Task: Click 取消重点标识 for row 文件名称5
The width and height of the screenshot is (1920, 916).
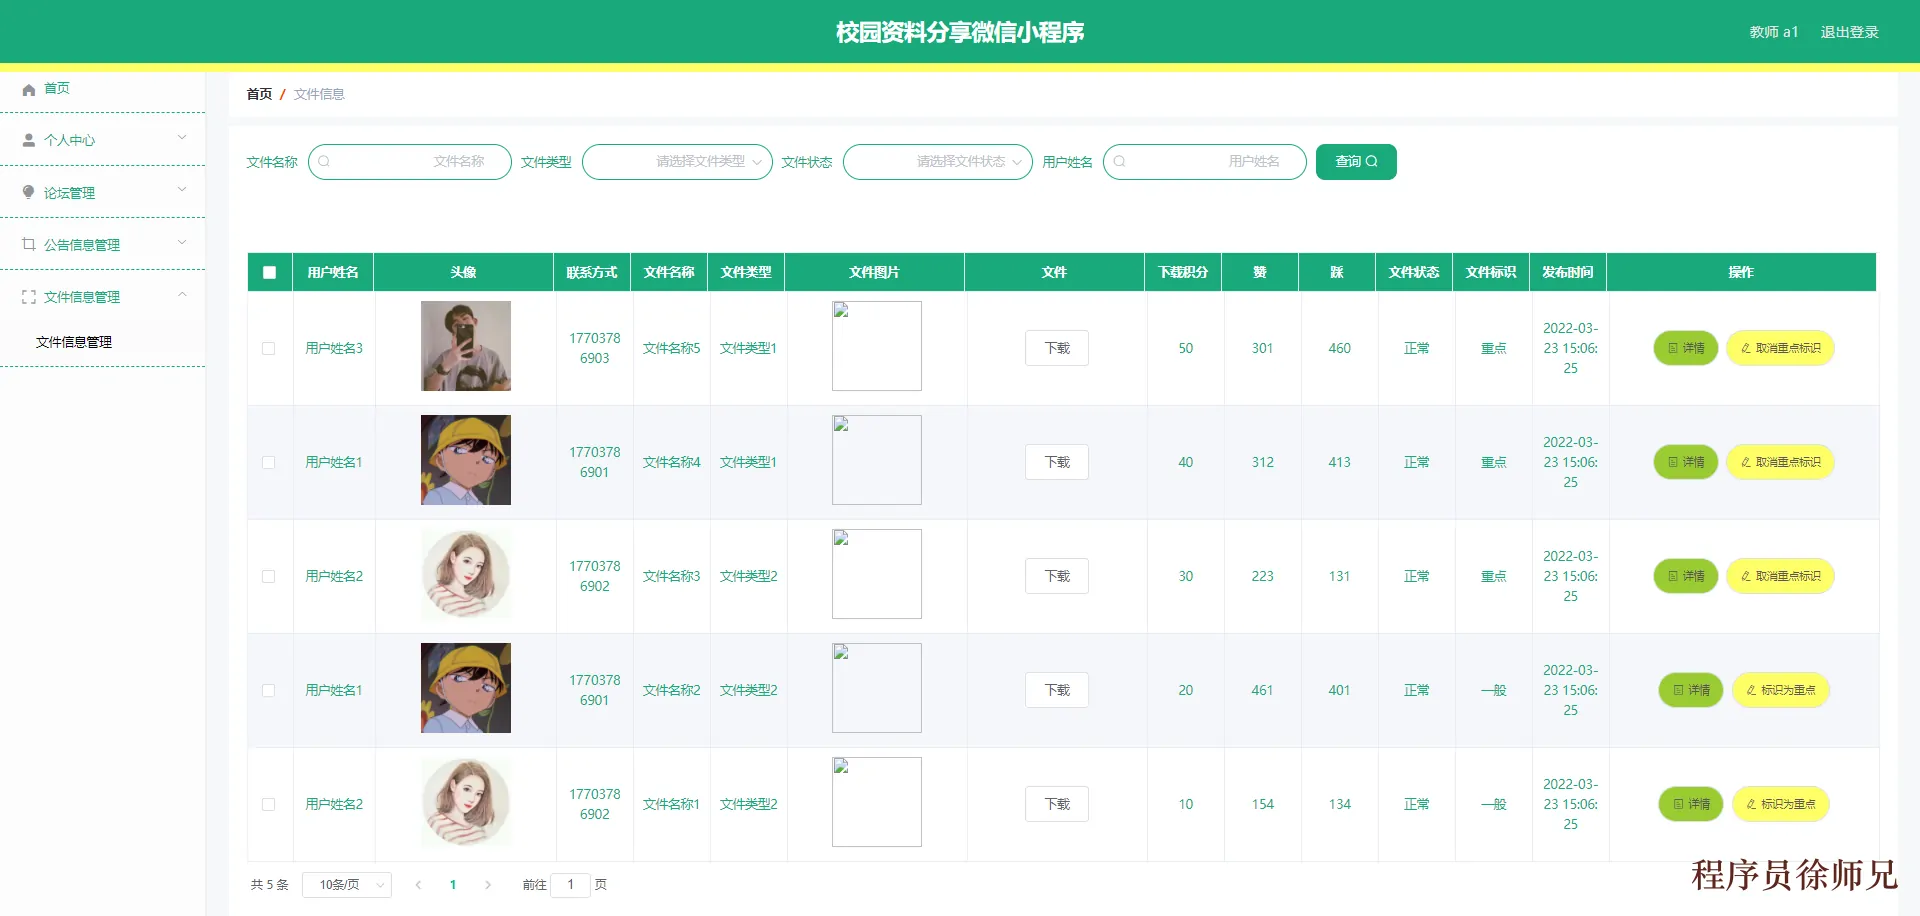Action: click(x=1781, y=348)
